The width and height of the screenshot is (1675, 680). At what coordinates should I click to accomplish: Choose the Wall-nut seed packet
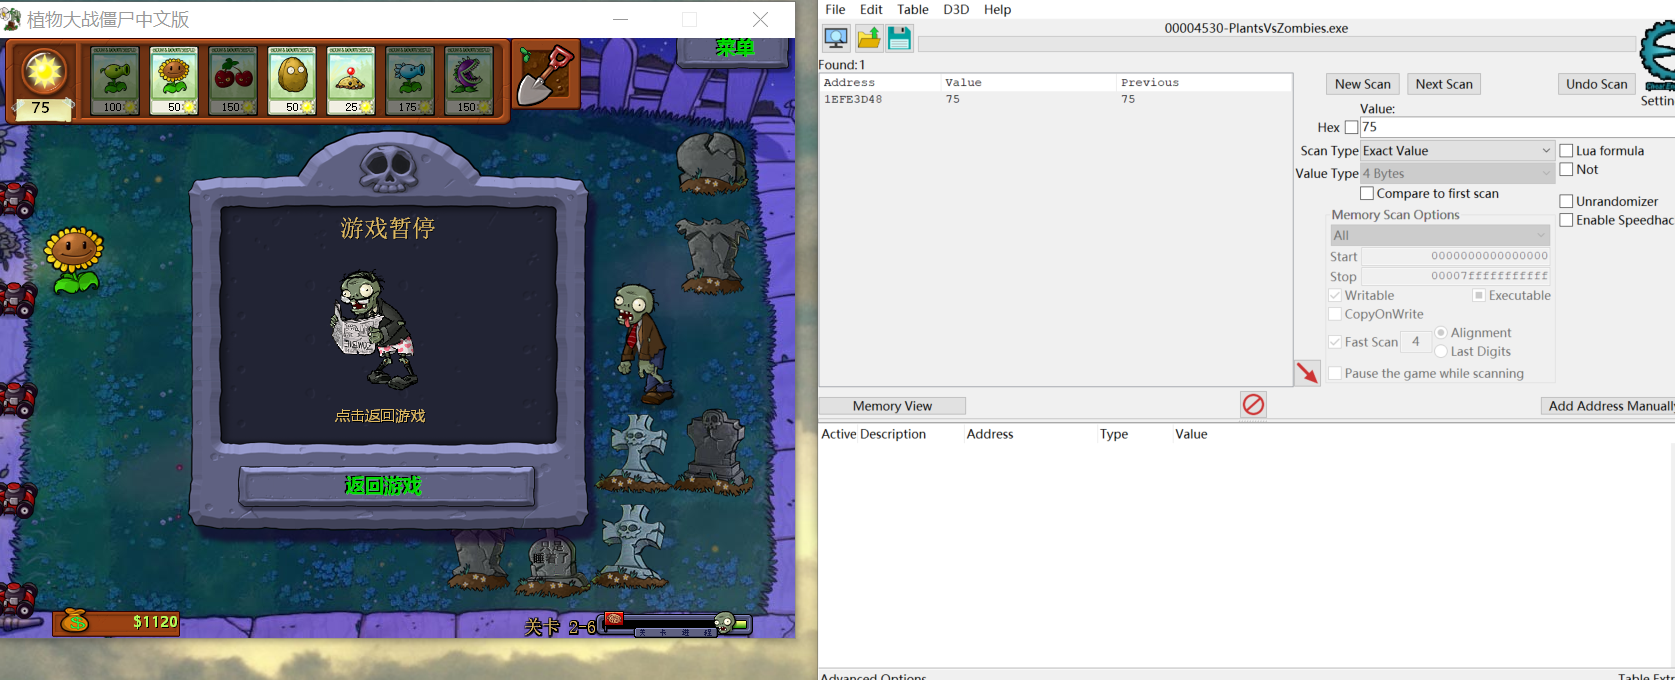[292, 80]
